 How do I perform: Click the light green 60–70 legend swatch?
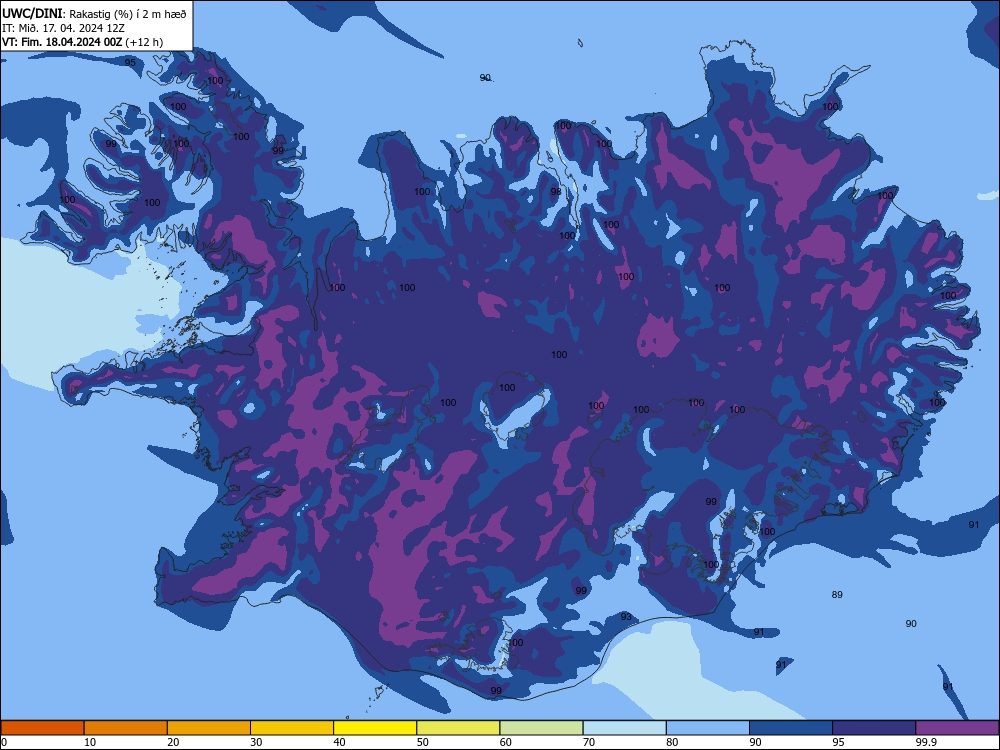point(541,728)
